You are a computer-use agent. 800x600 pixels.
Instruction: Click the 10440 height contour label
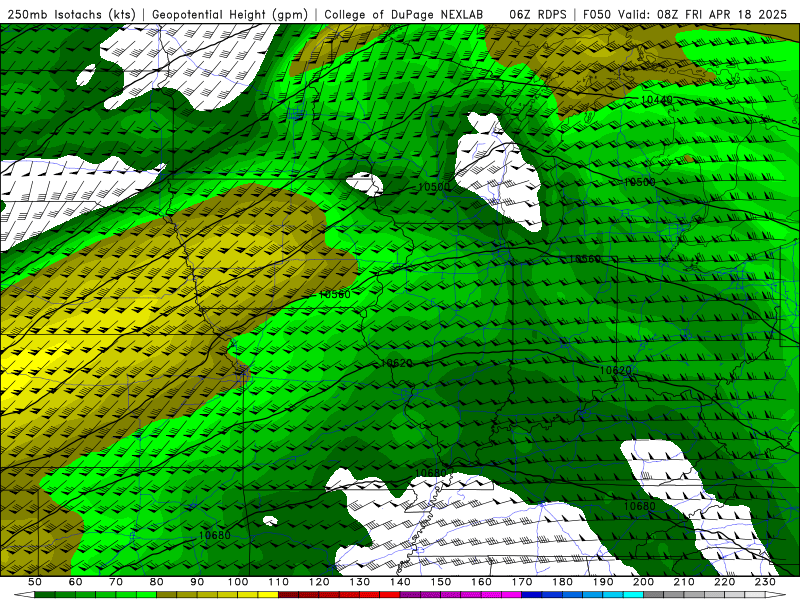[657, 100]
